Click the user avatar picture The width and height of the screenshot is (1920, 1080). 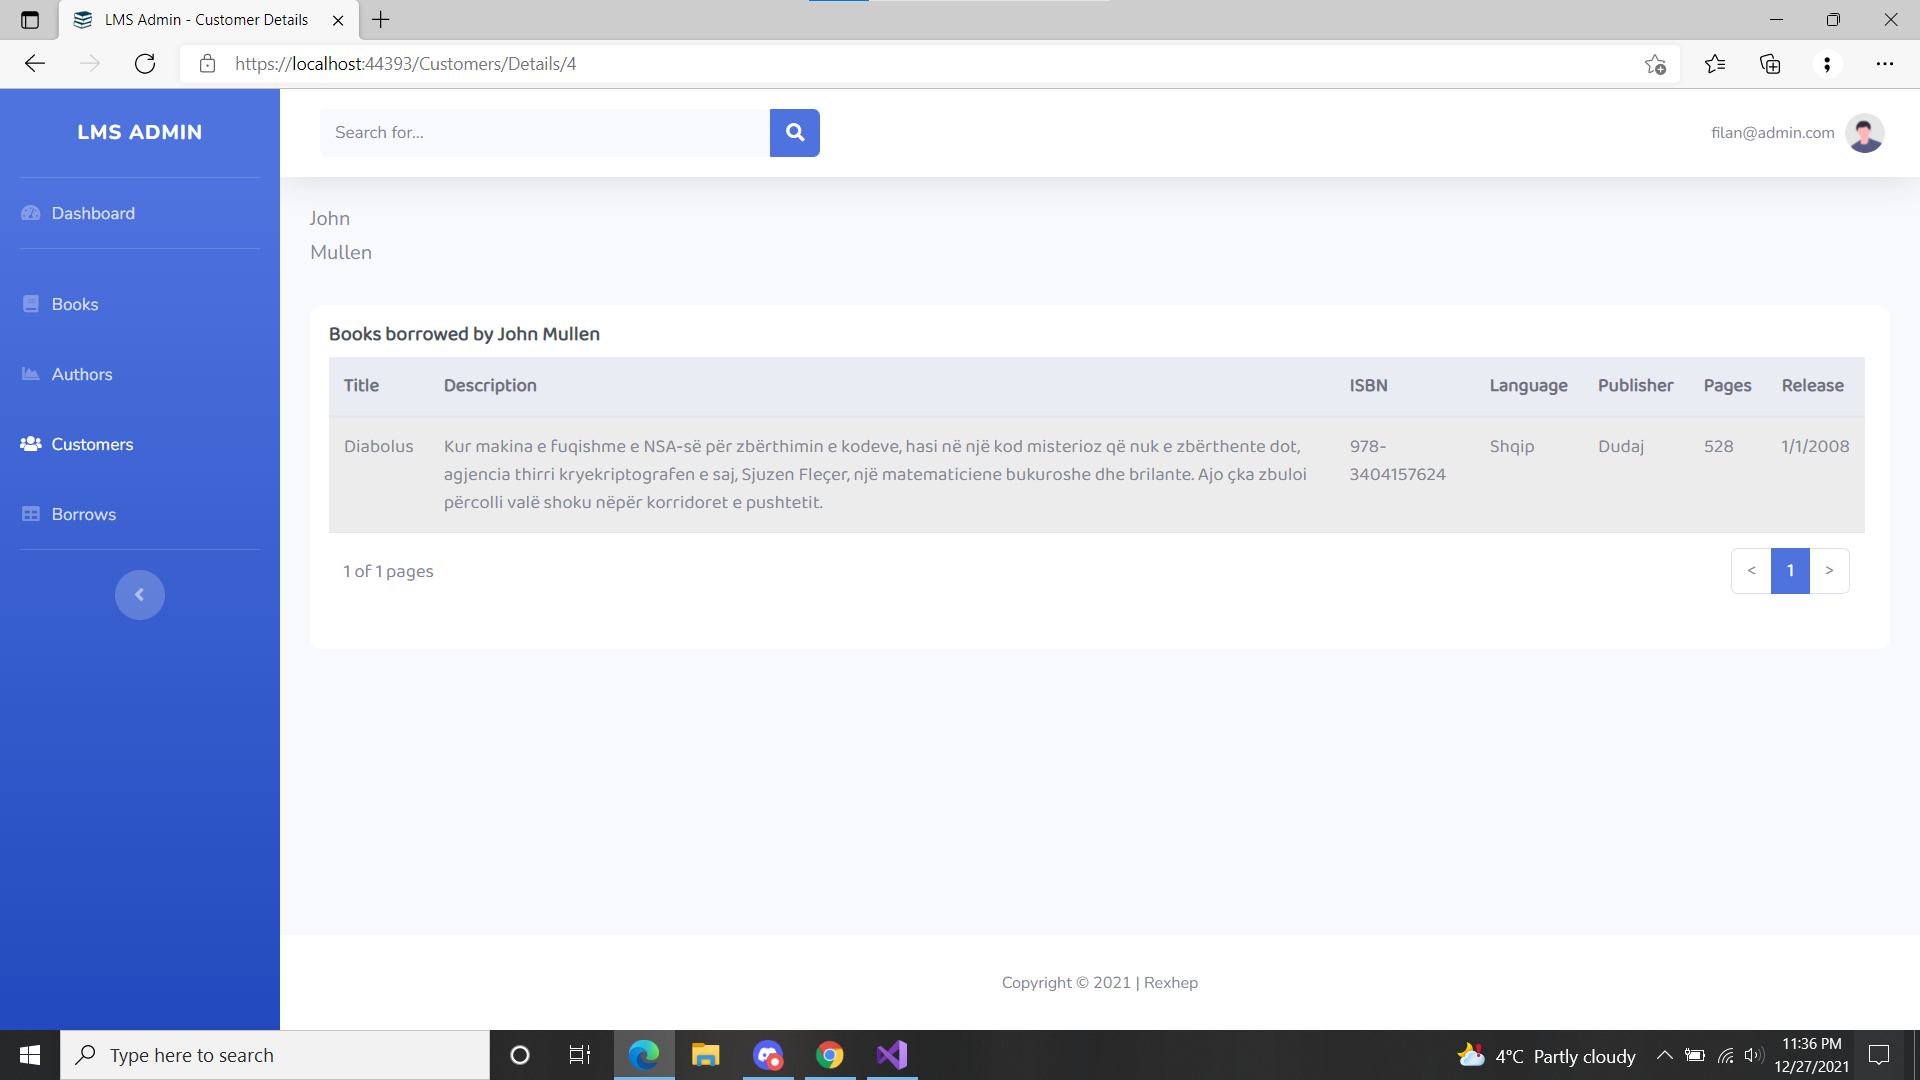point(1864,133)
